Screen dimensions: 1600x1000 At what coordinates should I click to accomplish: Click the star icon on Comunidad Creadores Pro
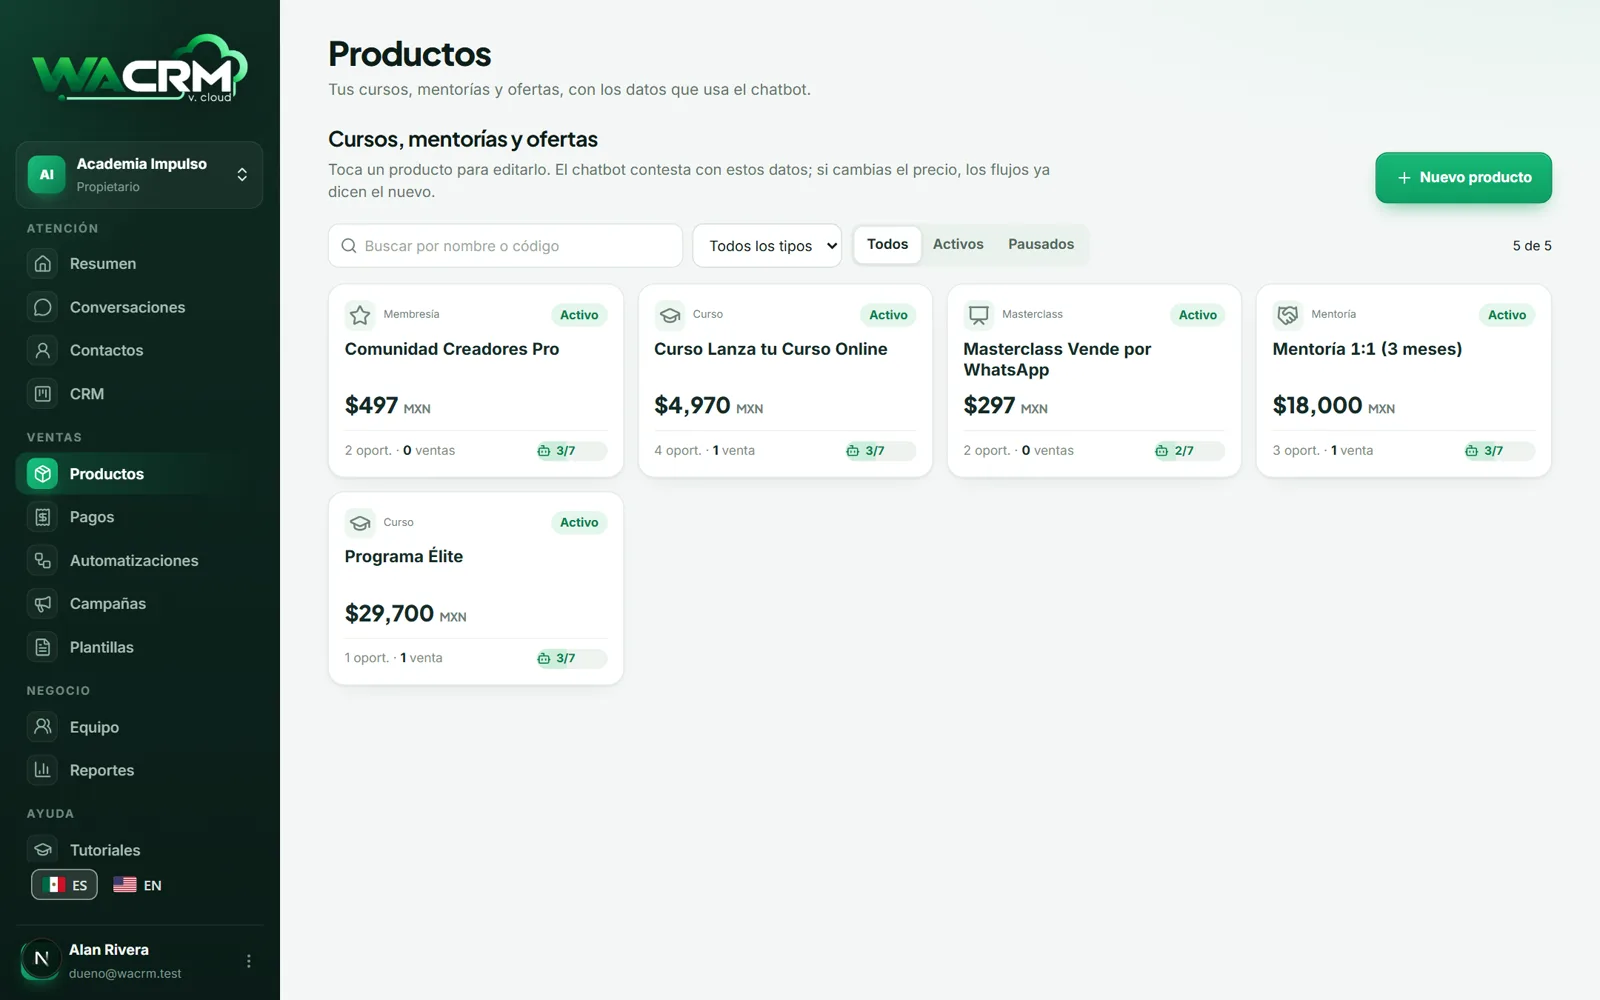[360, 315]
